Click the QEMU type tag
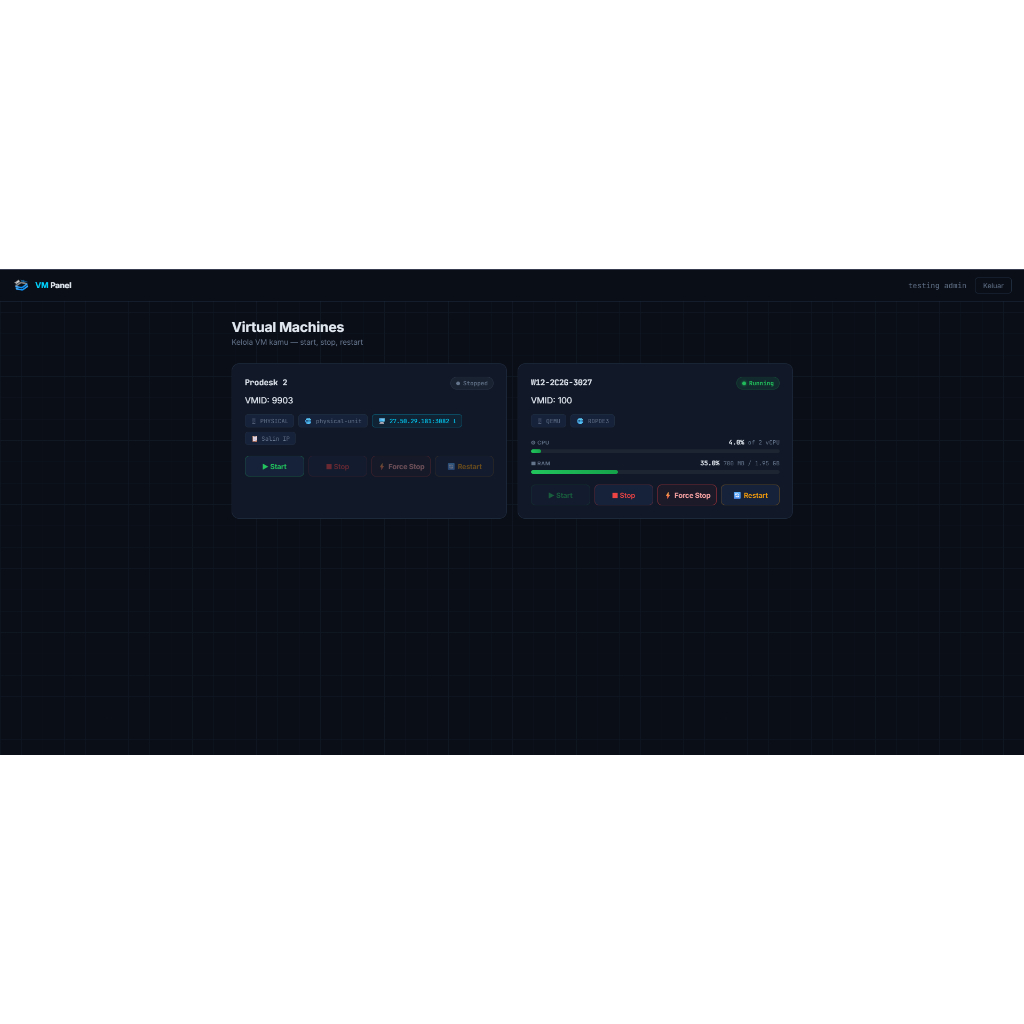The image size is (1024, 1024). [549, 421]
